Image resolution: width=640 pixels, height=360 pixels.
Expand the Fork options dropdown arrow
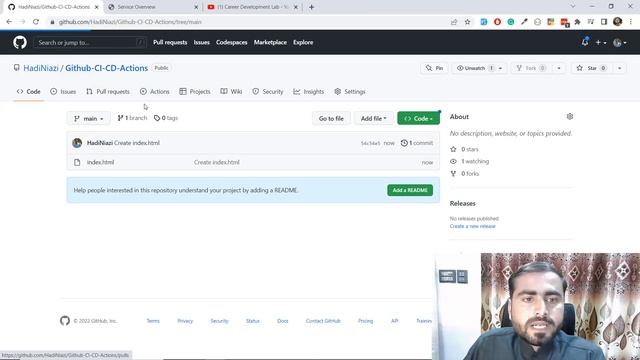pos(559,68)
